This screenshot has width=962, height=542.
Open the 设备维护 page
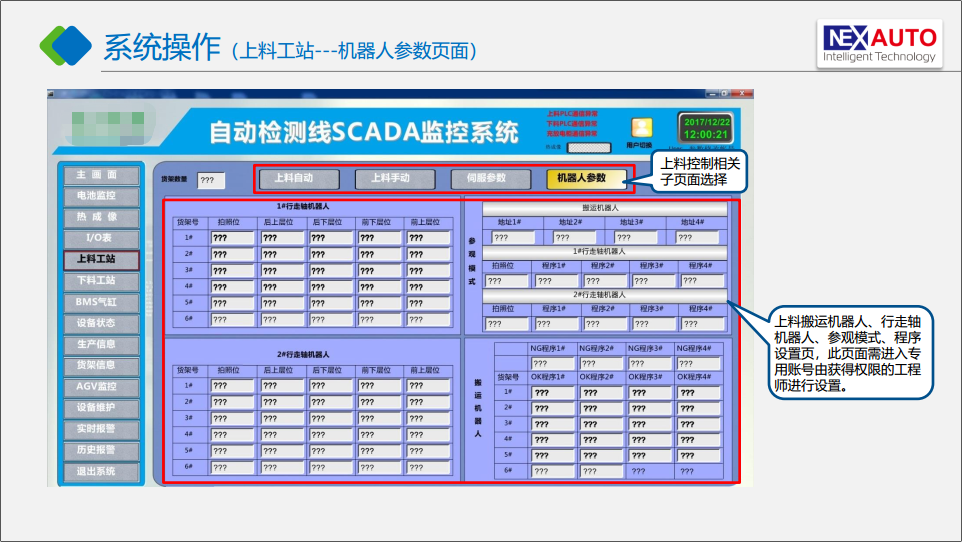(101, 408)
